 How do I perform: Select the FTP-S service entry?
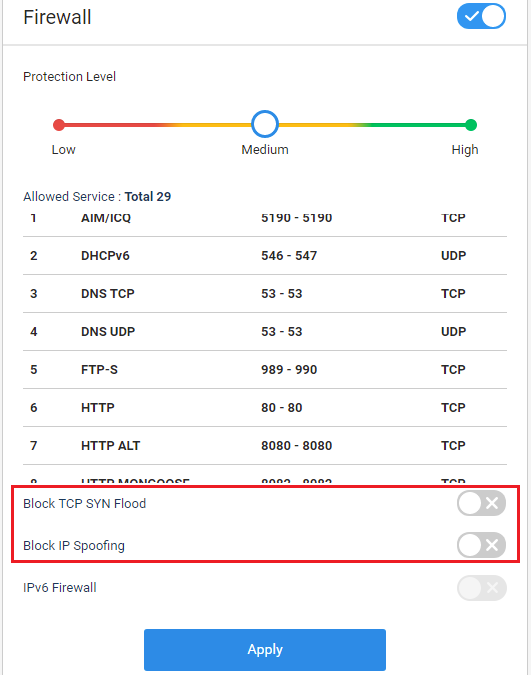click(x=265, y=370)
